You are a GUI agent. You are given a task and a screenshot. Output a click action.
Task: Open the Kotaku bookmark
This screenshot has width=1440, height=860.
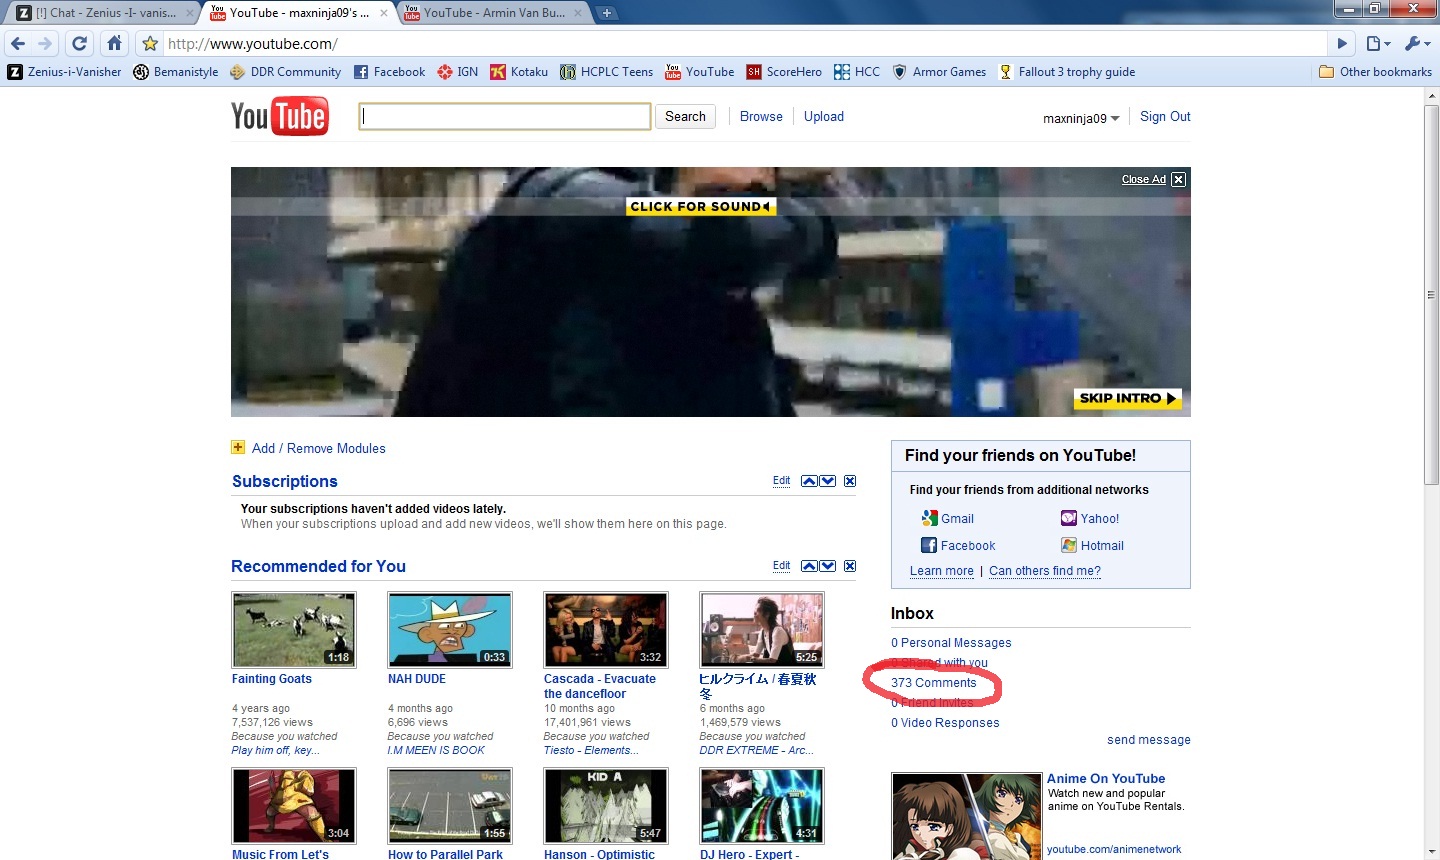519,72
